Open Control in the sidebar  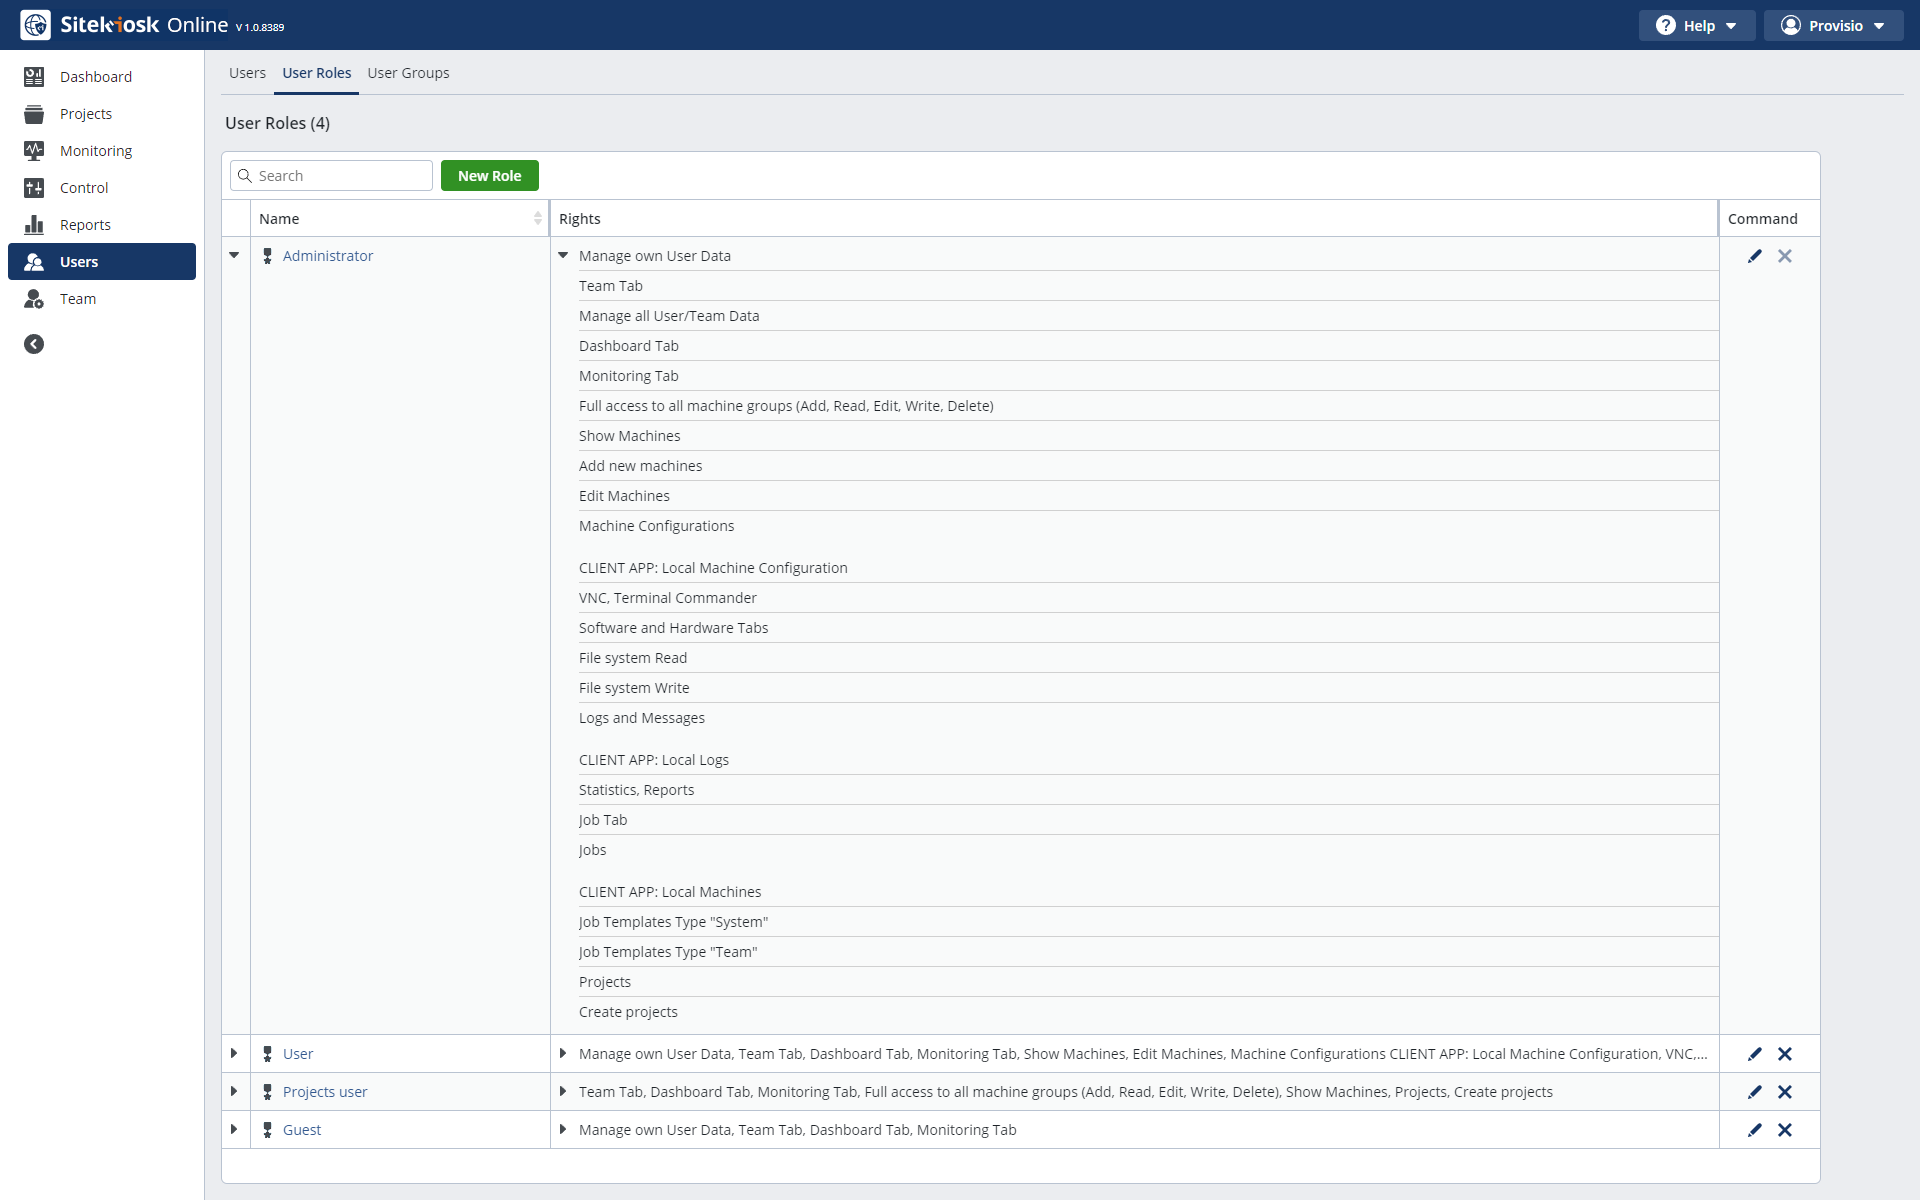pos(84,188)
